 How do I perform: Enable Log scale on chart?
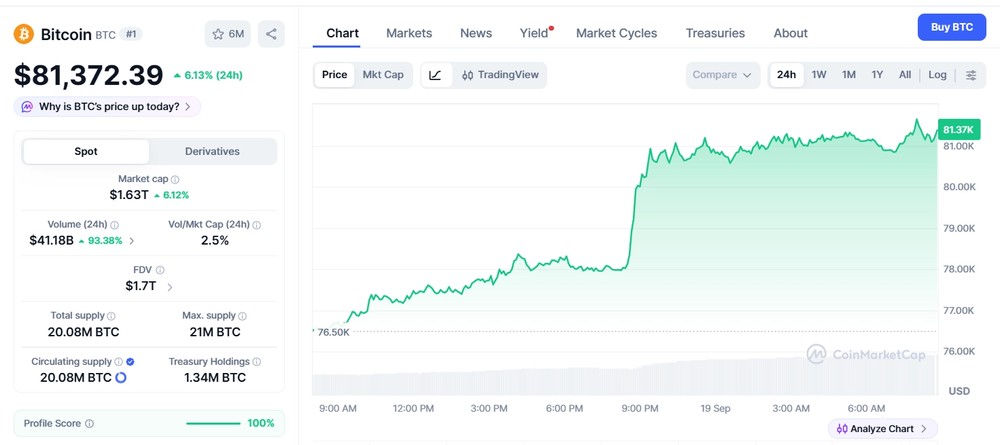point(938,75)
